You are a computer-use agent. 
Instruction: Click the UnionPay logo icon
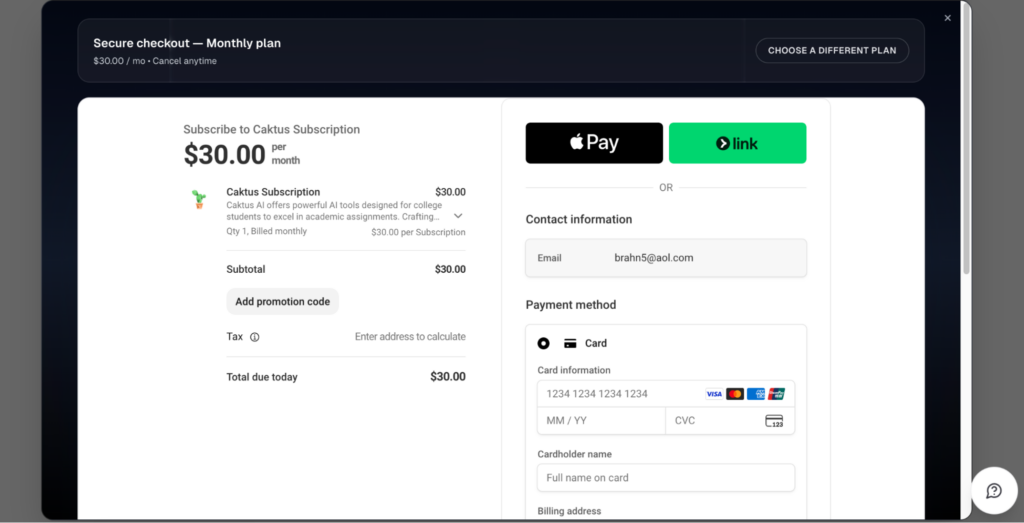tap(776, 394)
